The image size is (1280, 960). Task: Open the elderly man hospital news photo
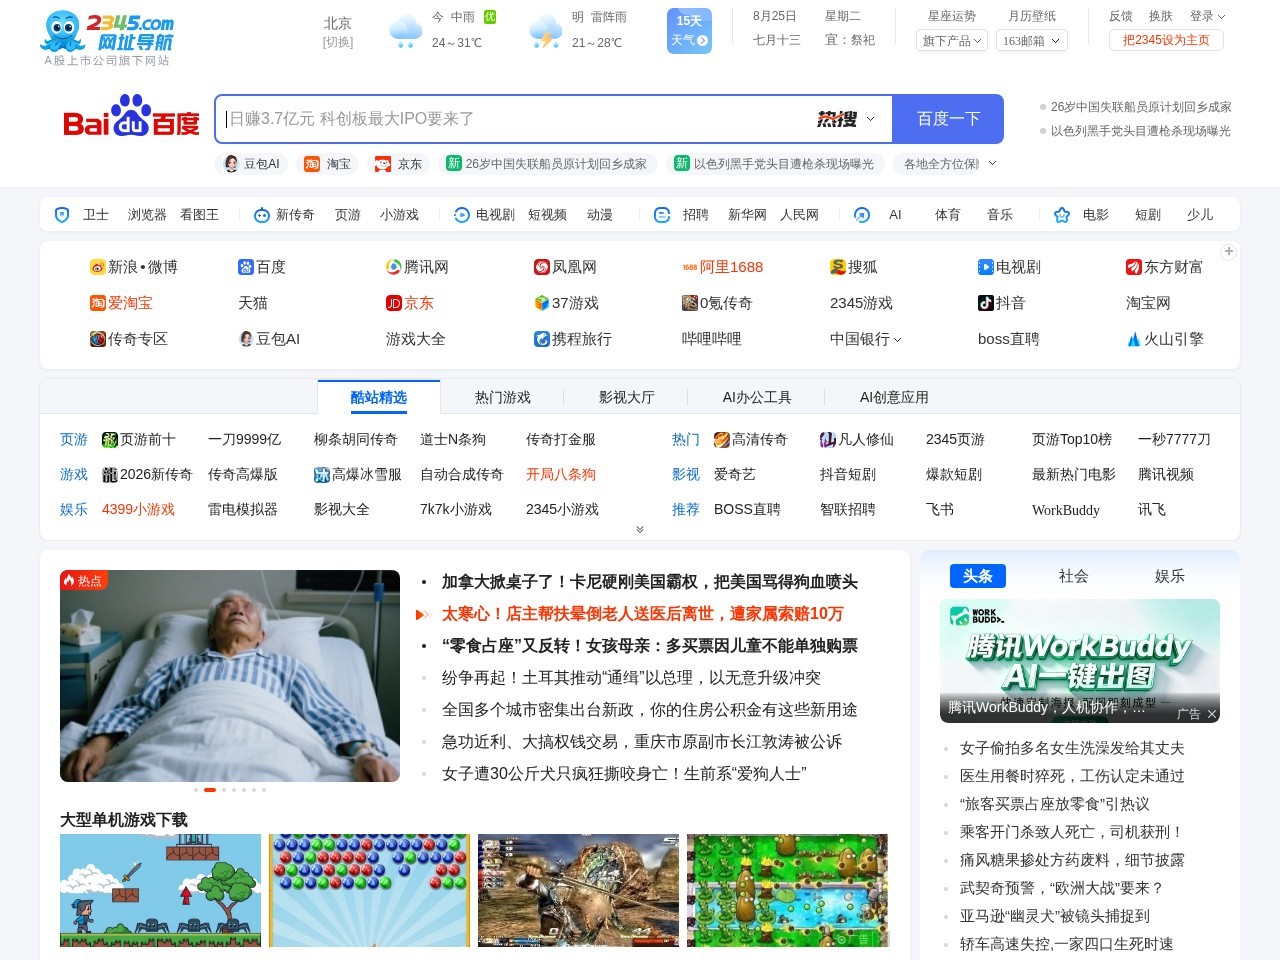pyautogui.click(x=230, y=676)
